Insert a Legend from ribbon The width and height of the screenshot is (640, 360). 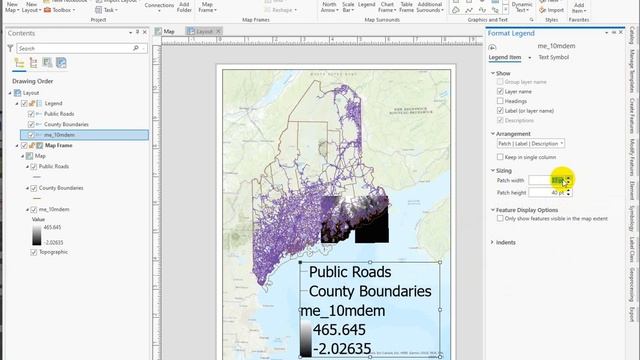pos(366,5)
